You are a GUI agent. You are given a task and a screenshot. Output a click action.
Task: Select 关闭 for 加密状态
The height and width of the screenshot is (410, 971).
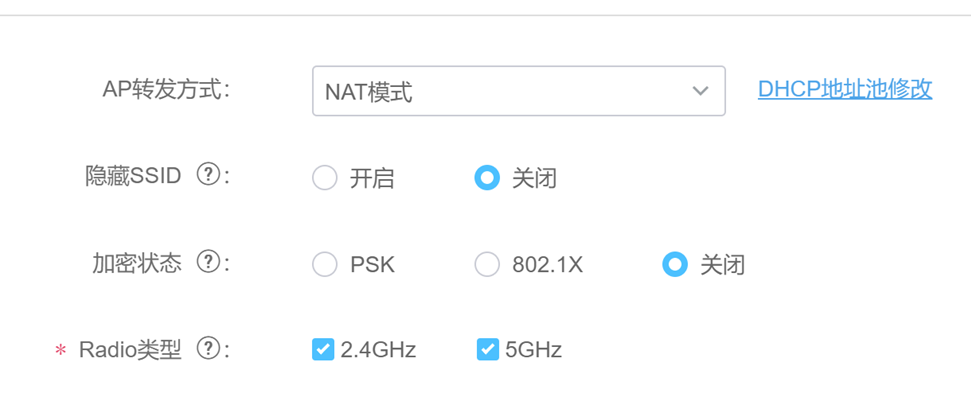click(x=675, y=265)
